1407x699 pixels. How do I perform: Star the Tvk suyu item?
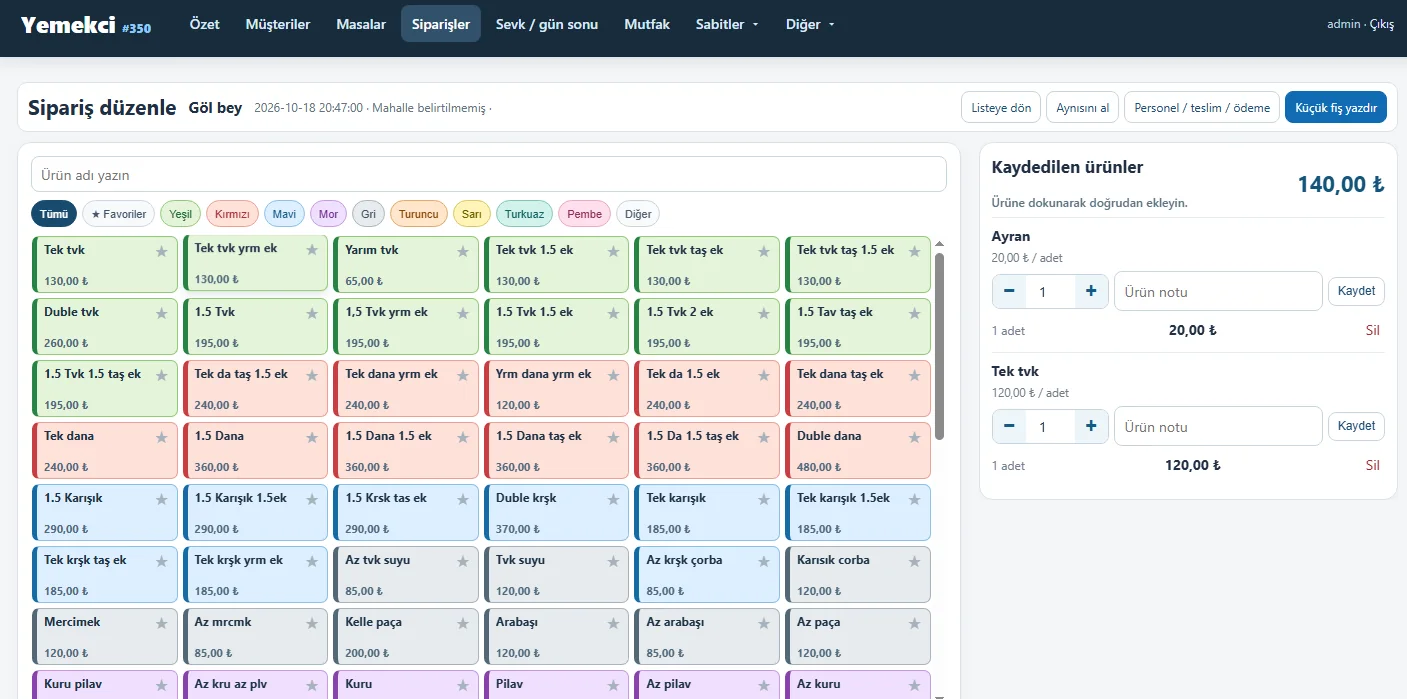point(614,562)
